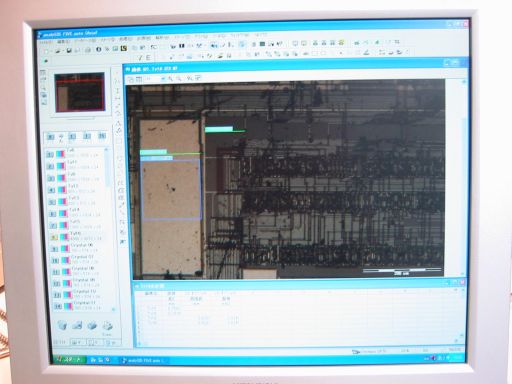
Task: Toggle the box icon beside Crystal 11 entry
Action: click(58, 306)
